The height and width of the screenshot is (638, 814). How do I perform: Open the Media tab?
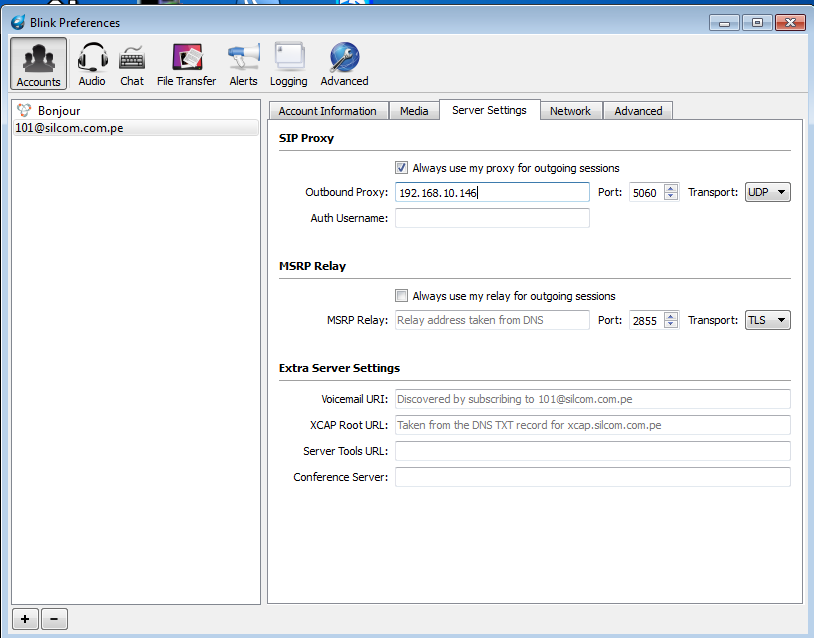pos(414,111)
